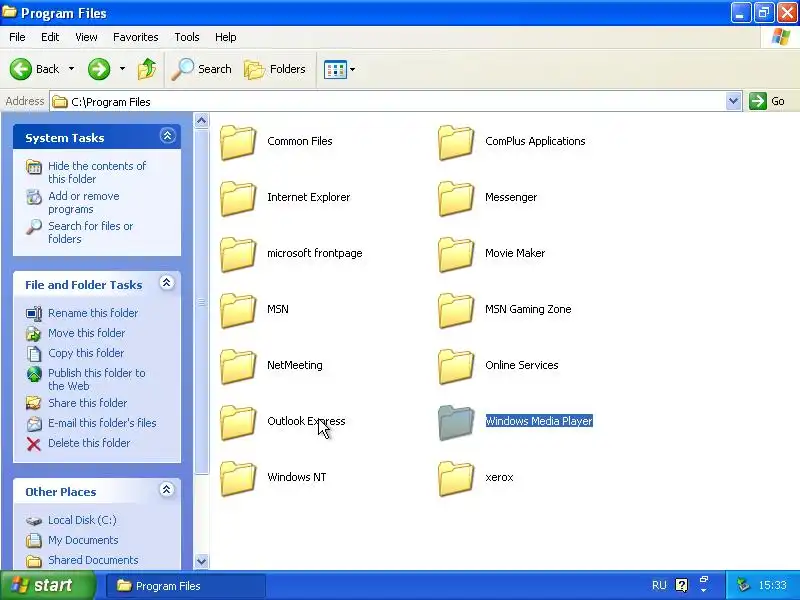Select the Windows Media Player folder icon
Image resolution: width=800 pixels, height=600 pixels.
tap(456, 423)
